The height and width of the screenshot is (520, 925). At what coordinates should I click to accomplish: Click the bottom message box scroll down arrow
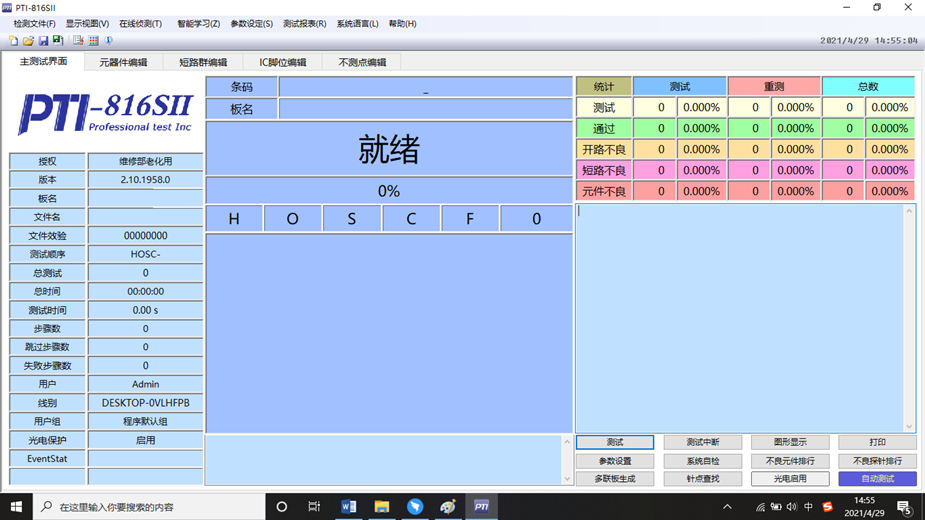point(567,479)
